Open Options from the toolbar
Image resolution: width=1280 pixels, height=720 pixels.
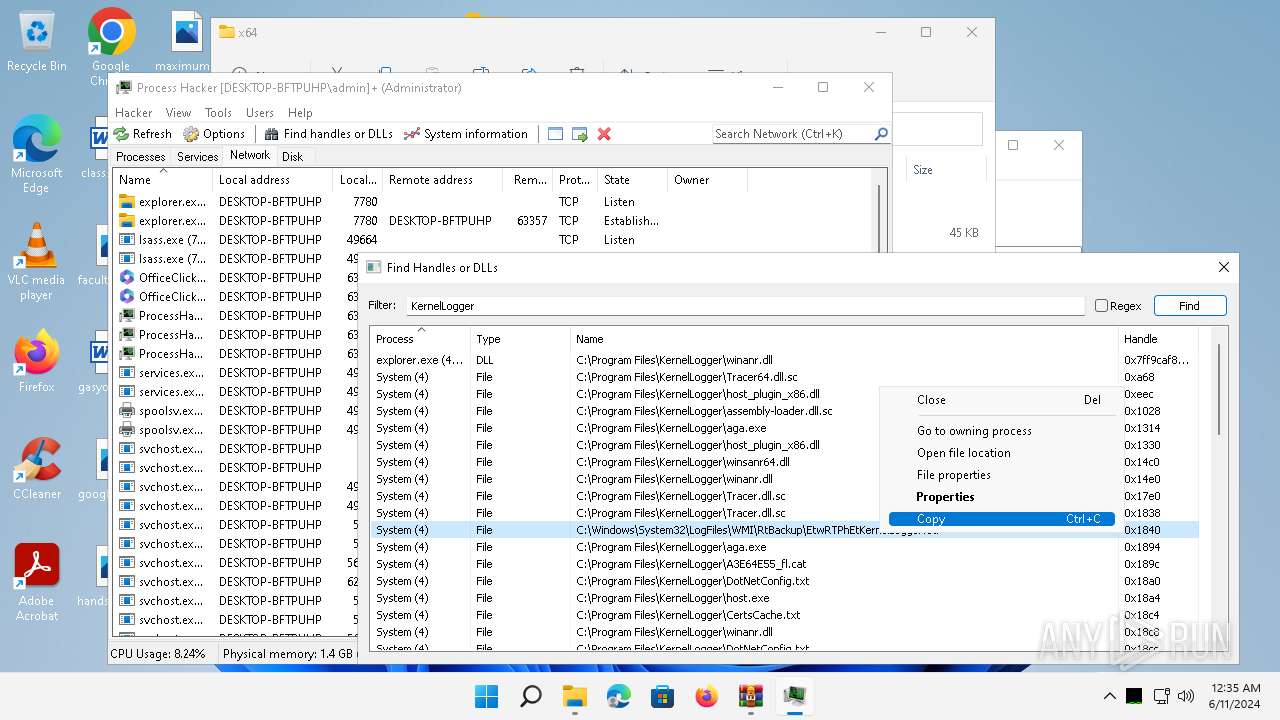213,134
